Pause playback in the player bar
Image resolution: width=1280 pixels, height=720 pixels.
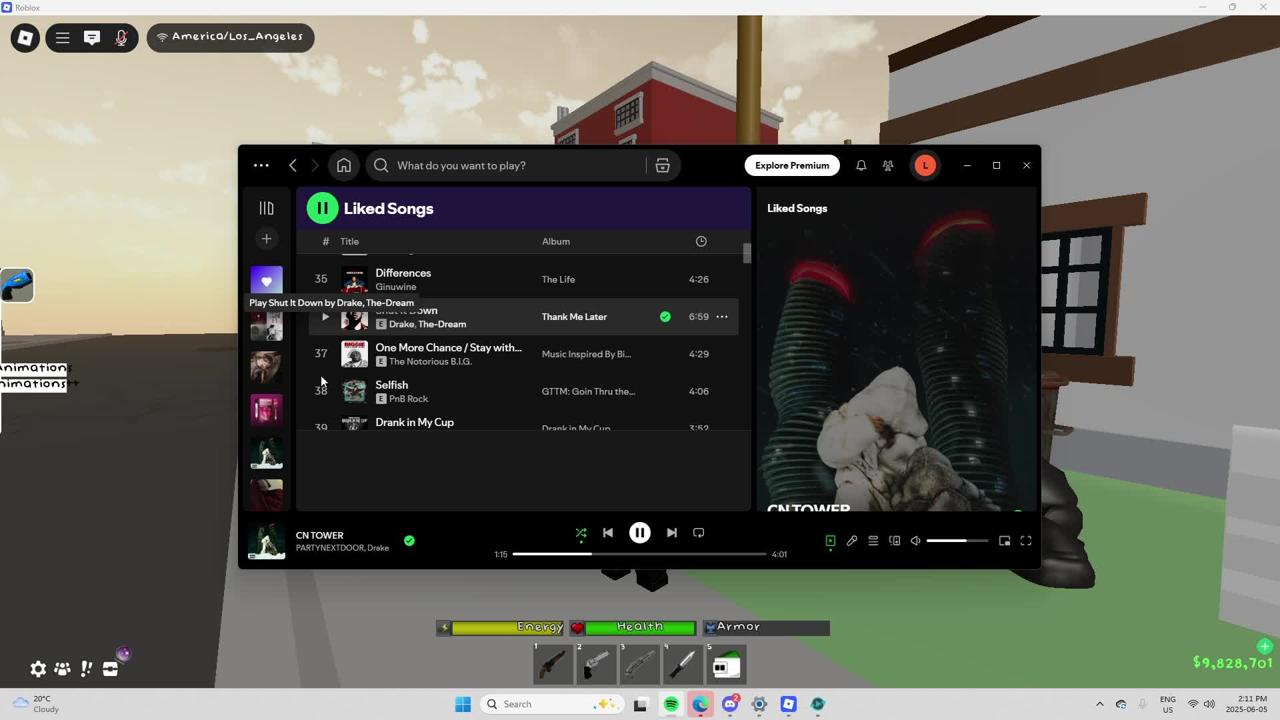[640, 533]
